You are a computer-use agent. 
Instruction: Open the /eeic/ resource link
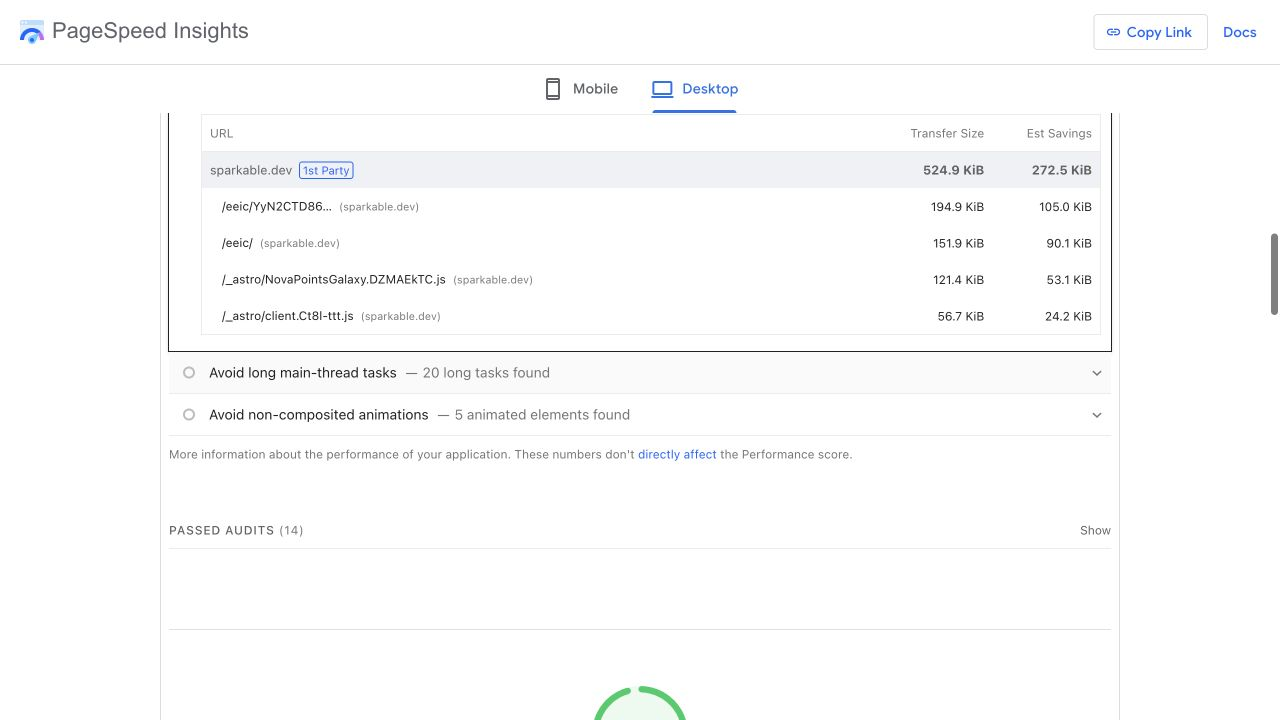(237, 243)
